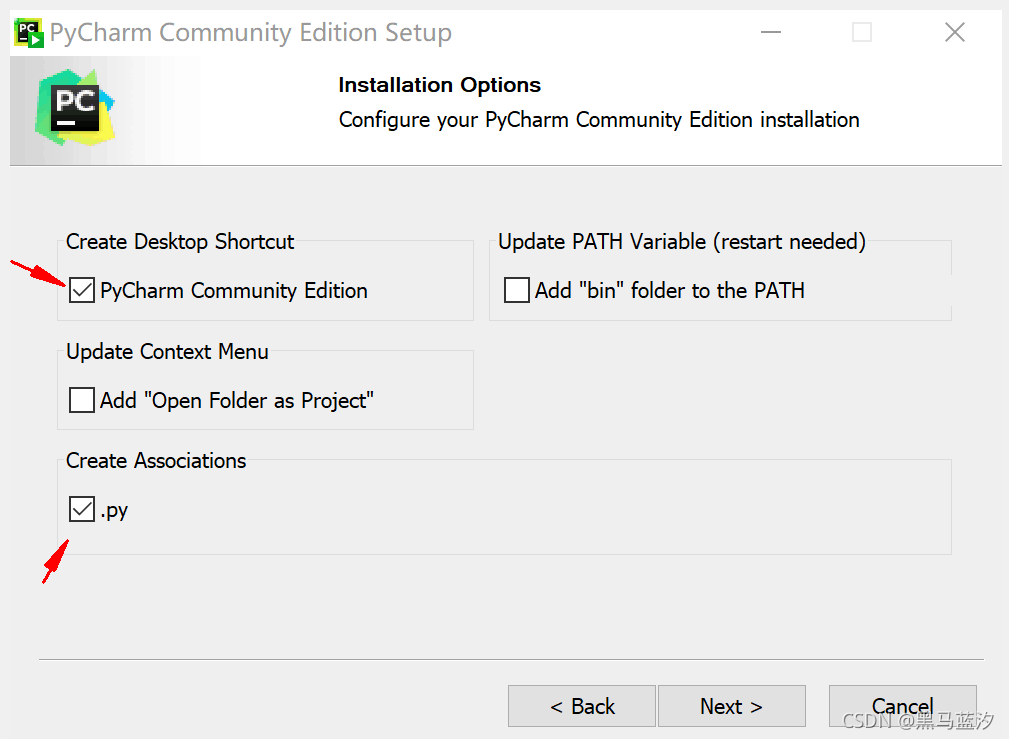Click the "Configure your PyCharm Community Edition installation" subtitle
The image size is (1009, 739).
click(599, 120)
